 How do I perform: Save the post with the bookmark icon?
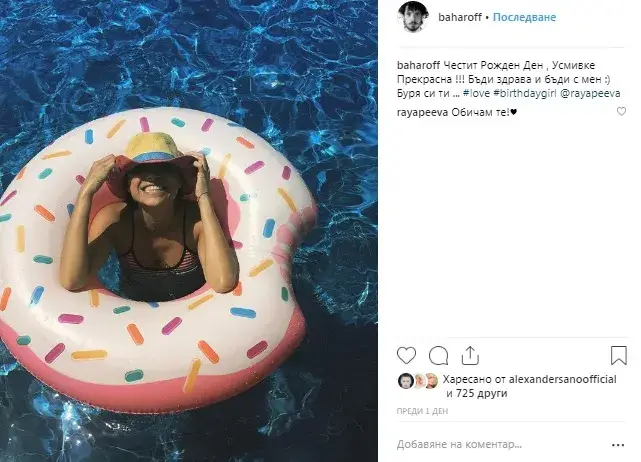point(619,355)
